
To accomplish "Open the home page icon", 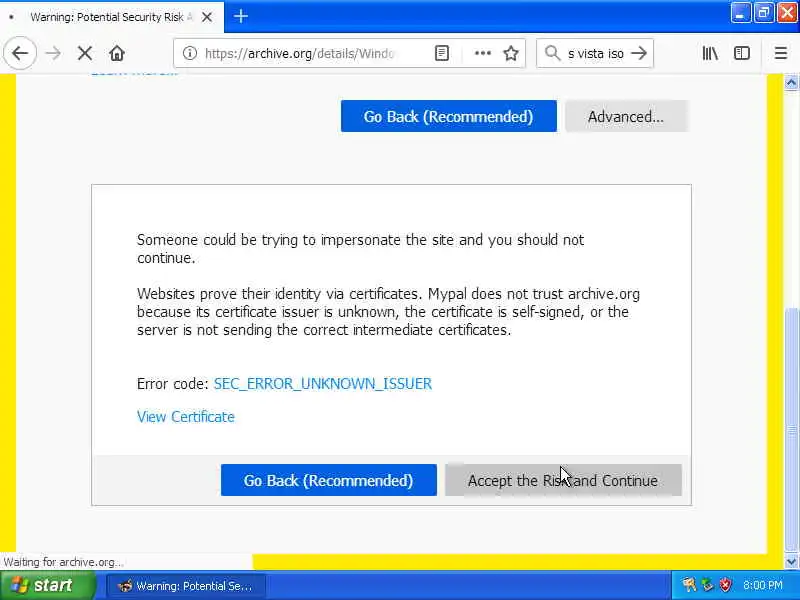I will coord(117,53).
